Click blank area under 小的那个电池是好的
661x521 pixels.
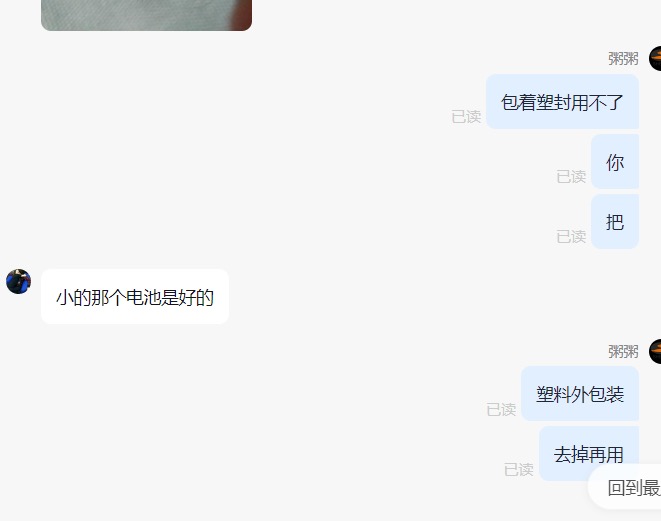click(135, 400)
